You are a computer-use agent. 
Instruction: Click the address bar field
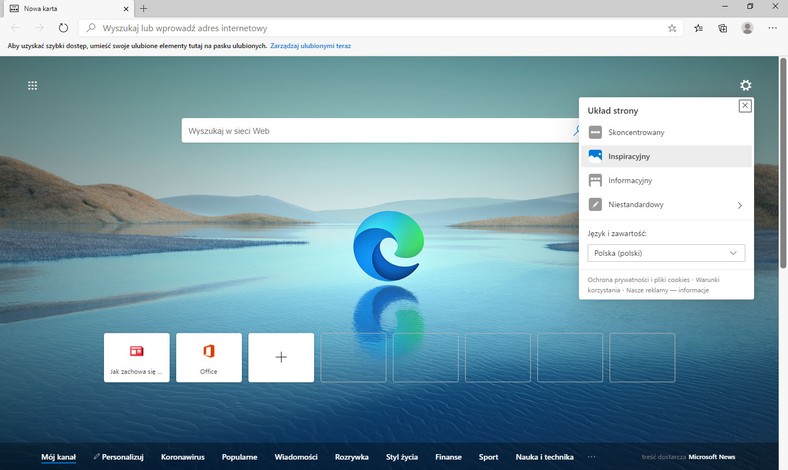(x=381, y=28)
